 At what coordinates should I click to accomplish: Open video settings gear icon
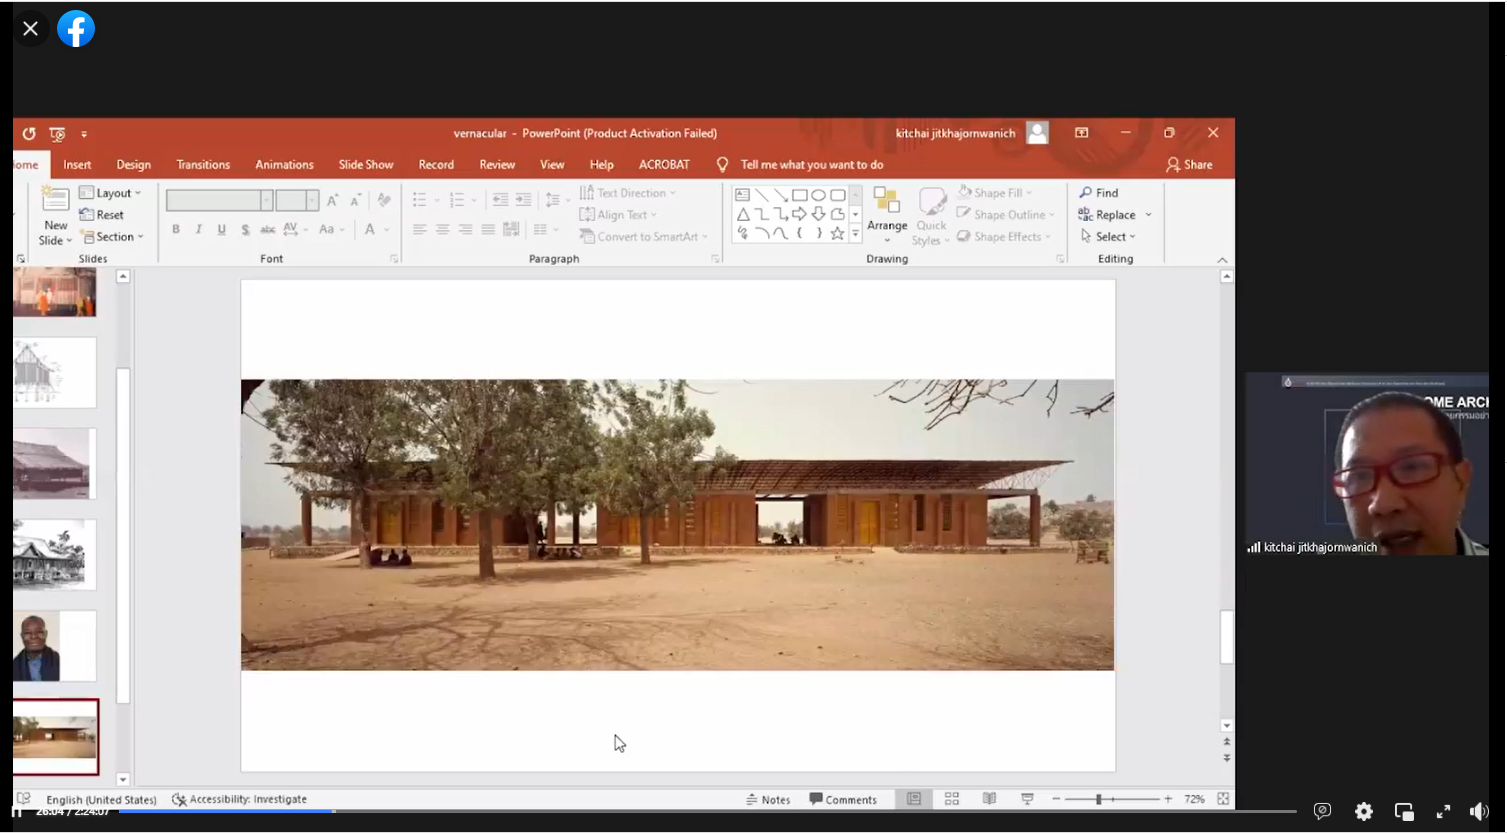[1363, 811]
